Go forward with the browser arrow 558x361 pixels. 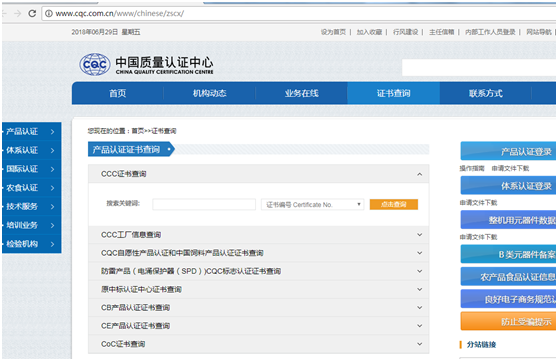point(17,14)
